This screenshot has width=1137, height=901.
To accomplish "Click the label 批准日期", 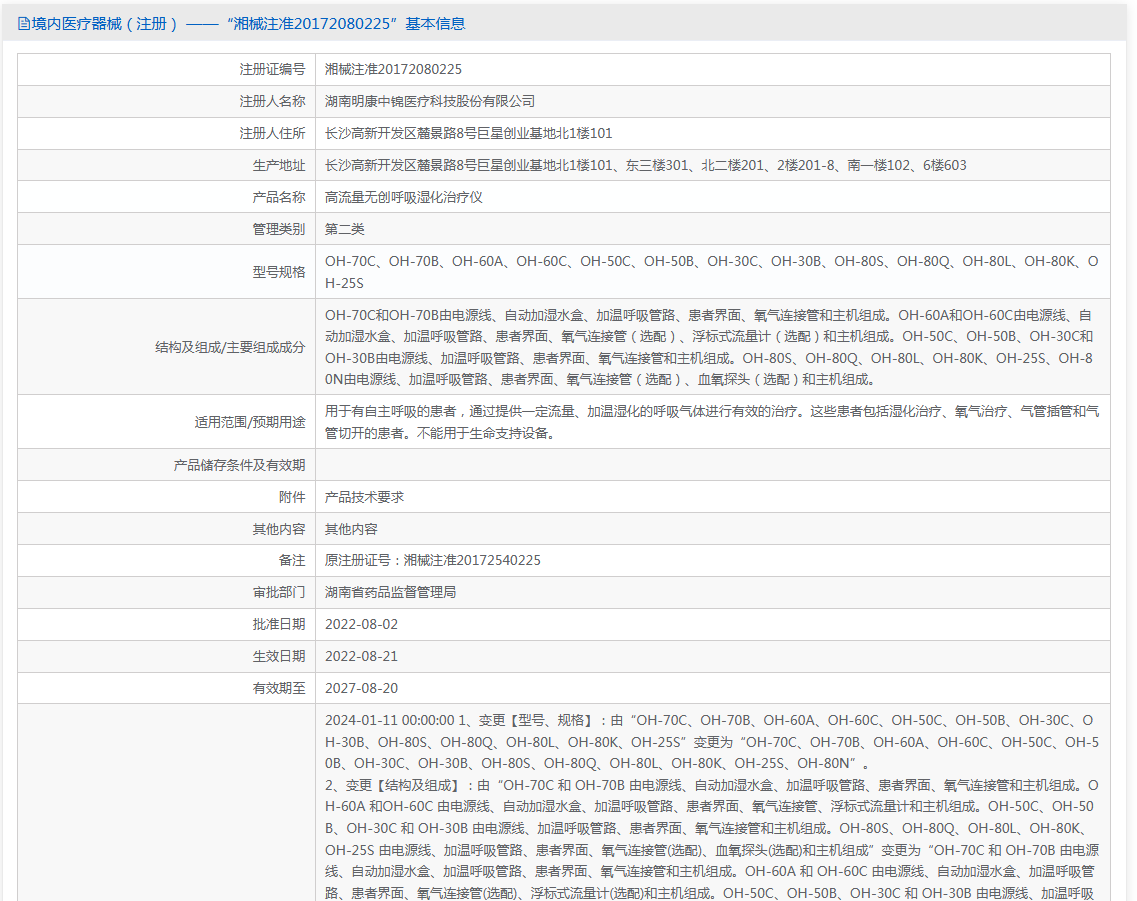I will [279, 624].
